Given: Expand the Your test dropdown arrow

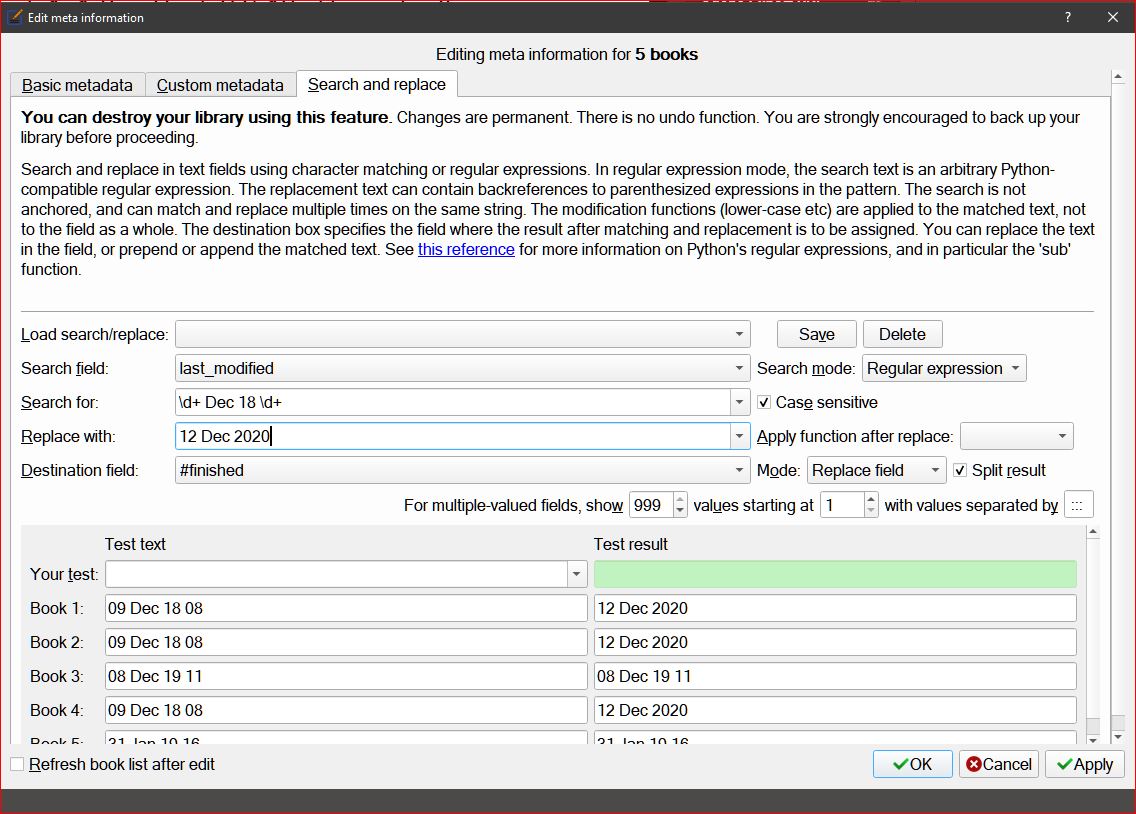Looking at the screenshot, I should point(577,574).
